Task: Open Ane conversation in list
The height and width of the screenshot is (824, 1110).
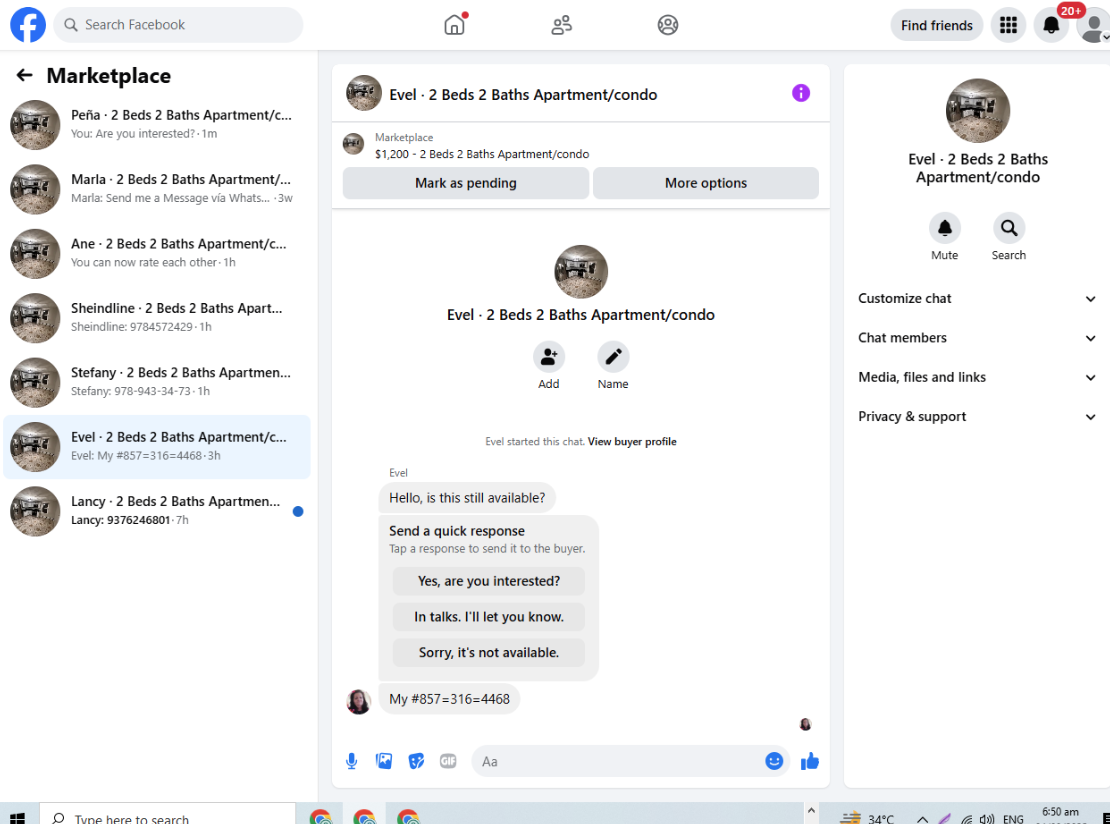Action: (157, 253)
